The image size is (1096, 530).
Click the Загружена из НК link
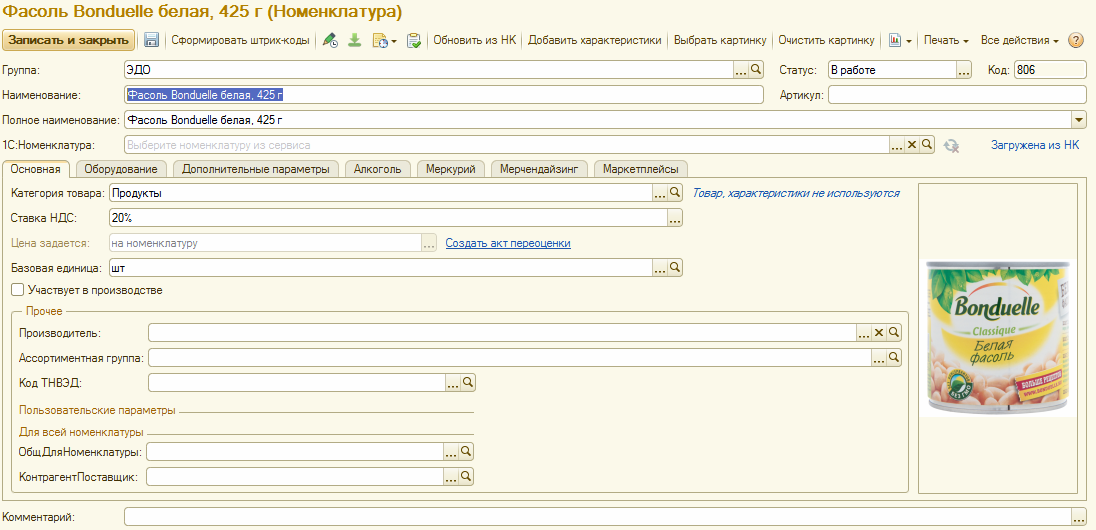1035,145
